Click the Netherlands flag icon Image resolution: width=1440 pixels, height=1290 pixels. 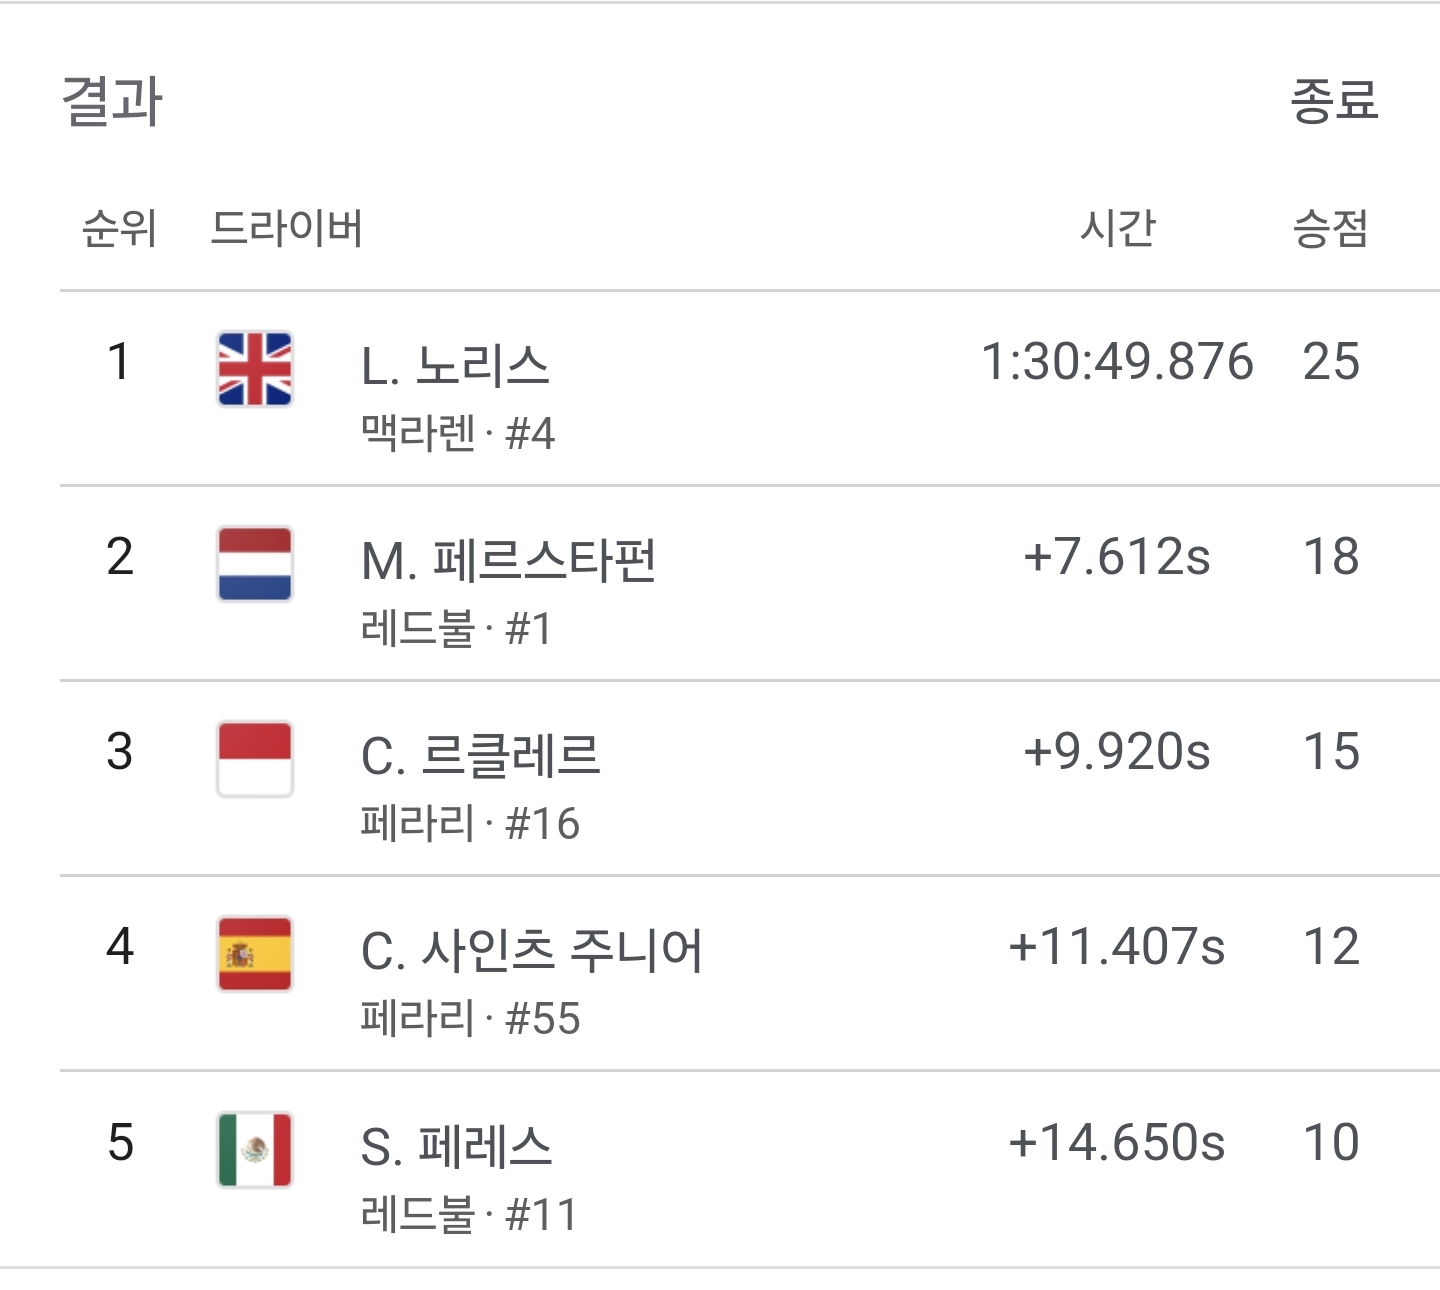tap(255, 564)
